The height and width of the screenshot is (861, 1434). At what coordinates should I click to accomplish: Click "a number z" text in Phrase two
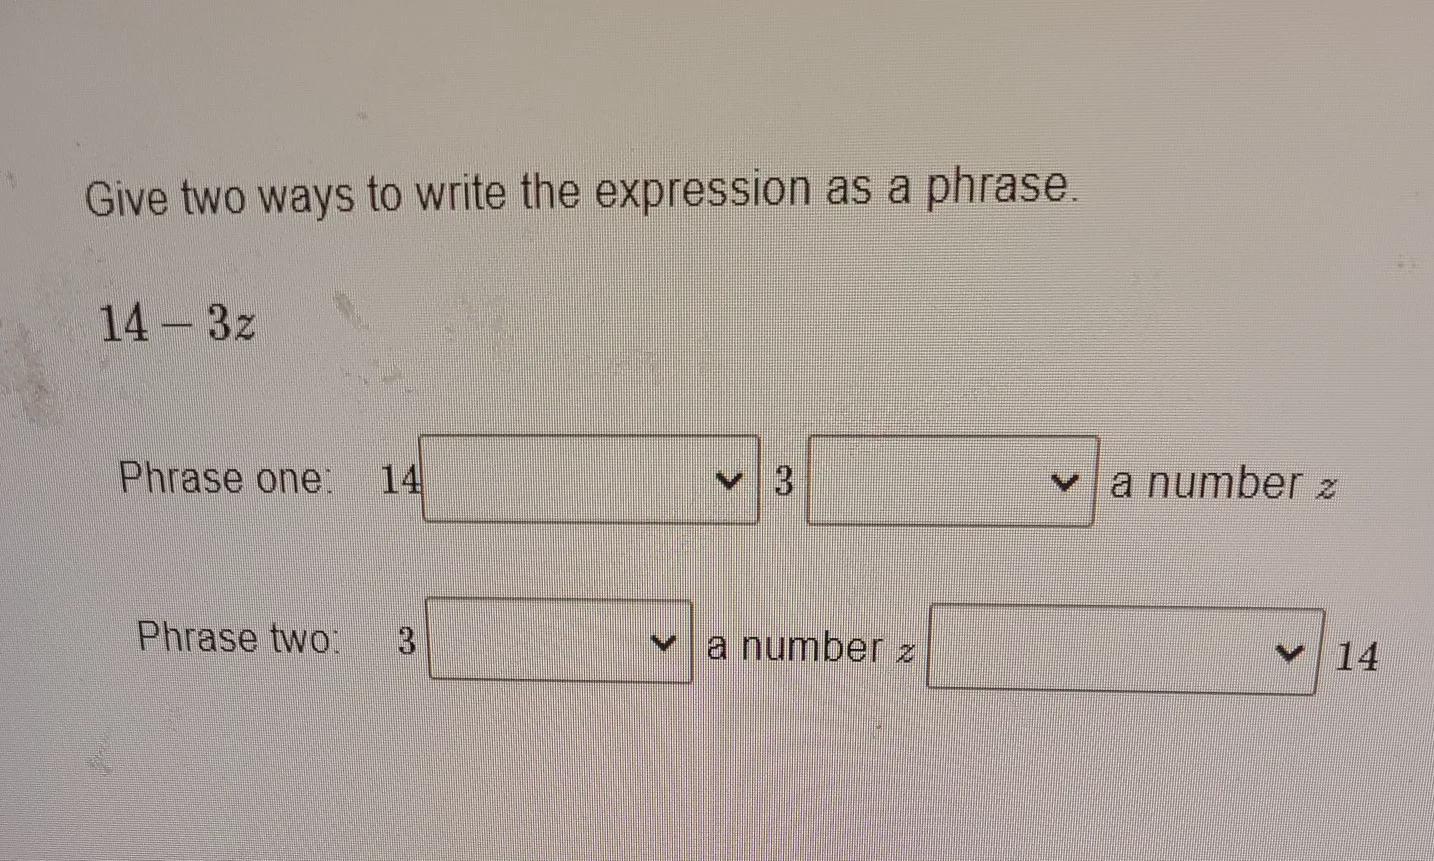[x=810, y=648]
